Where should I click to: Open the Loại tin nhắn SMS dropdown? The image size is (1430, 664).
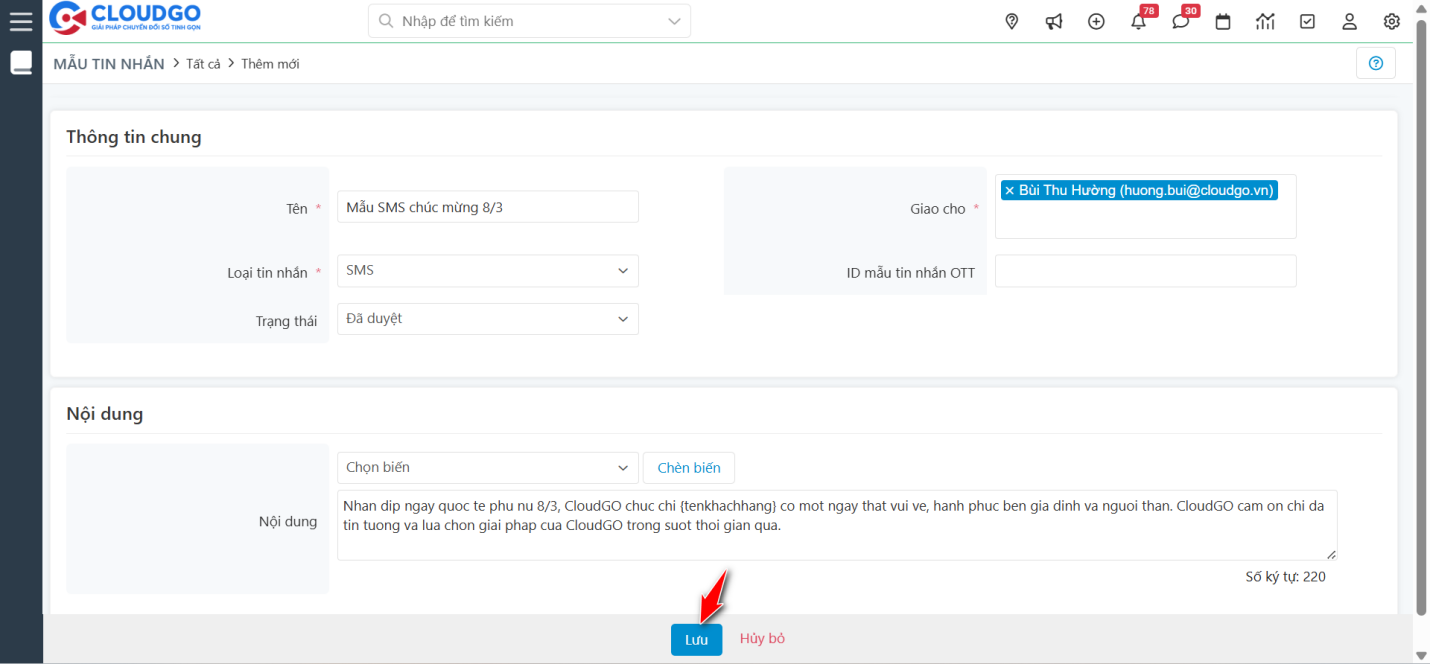point(487,270)
